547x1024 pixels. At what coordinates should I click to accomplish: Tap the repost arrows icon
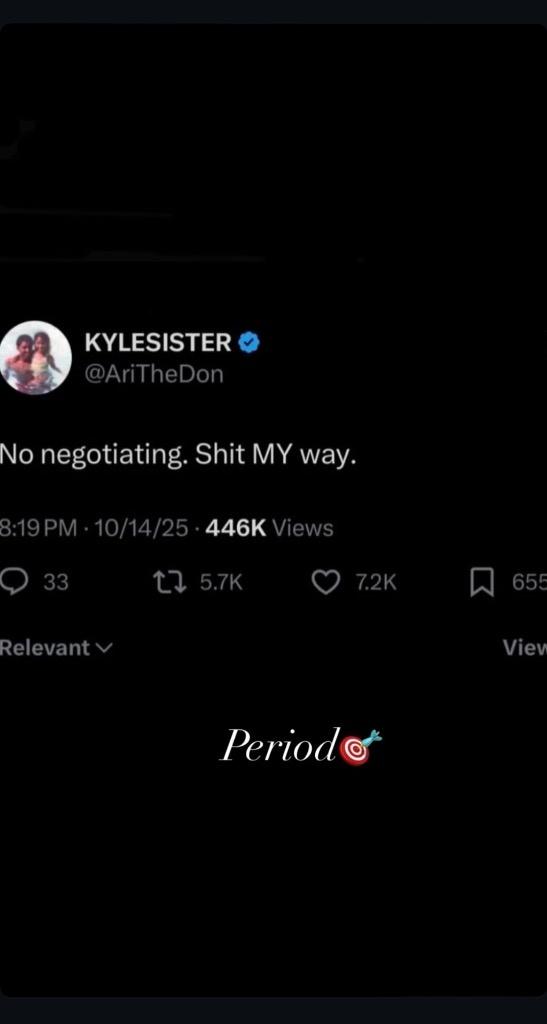tap(168, 582)
